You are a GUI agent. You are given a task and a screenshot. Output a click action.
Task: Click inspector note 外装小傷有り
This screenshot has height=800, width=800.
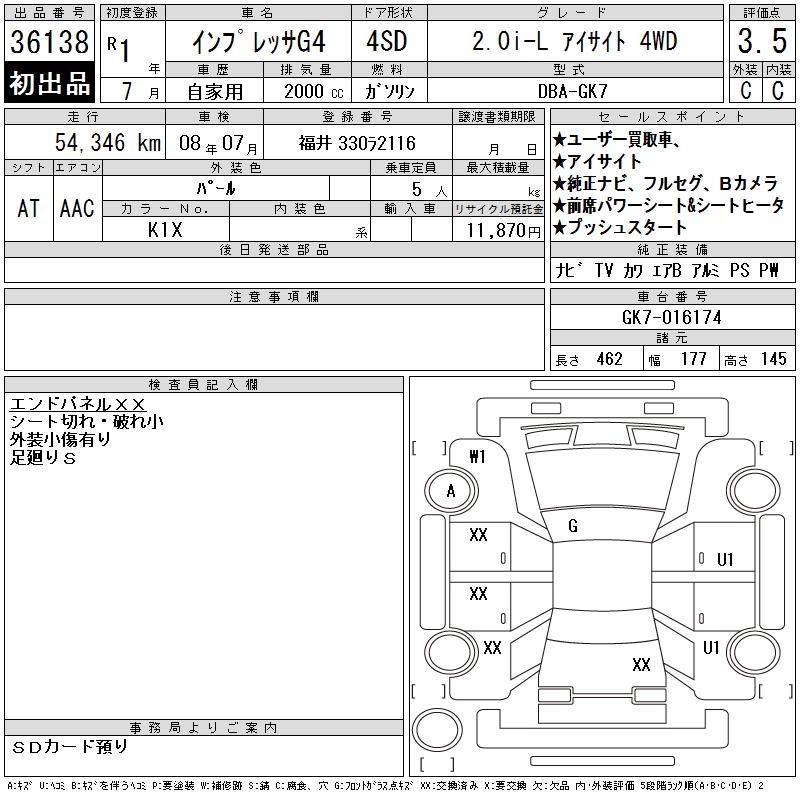point(60,439)
